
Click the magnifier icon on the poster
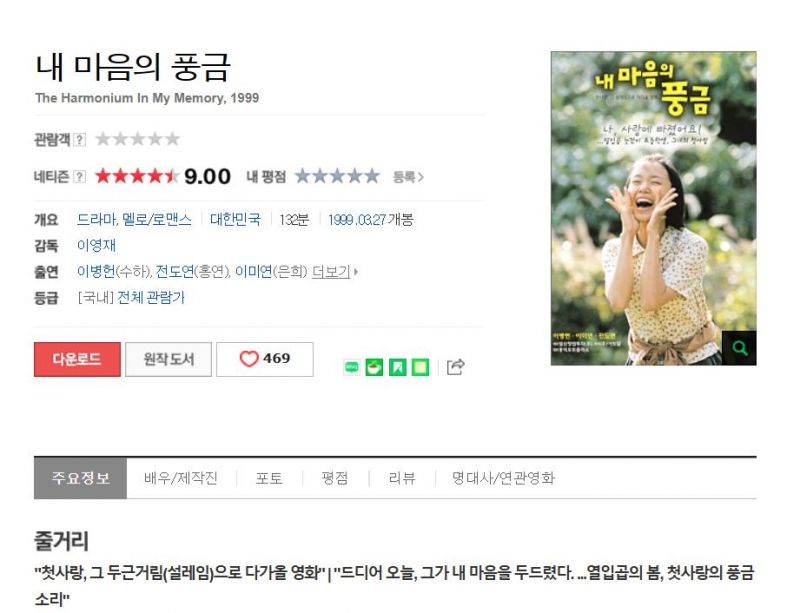click(739, 348)
